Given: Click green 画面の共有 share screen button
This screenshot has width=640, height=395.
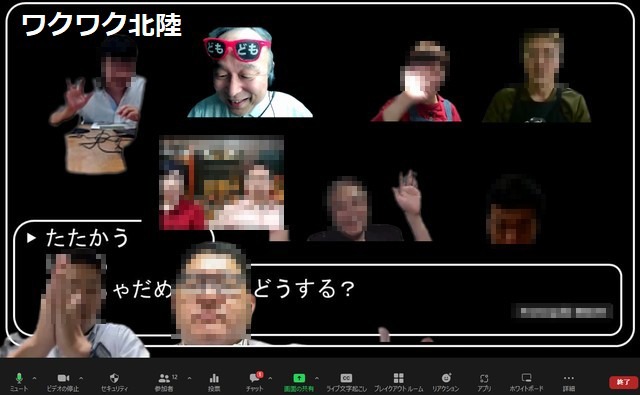Looking at the screenshot, I should coord(299,382).
